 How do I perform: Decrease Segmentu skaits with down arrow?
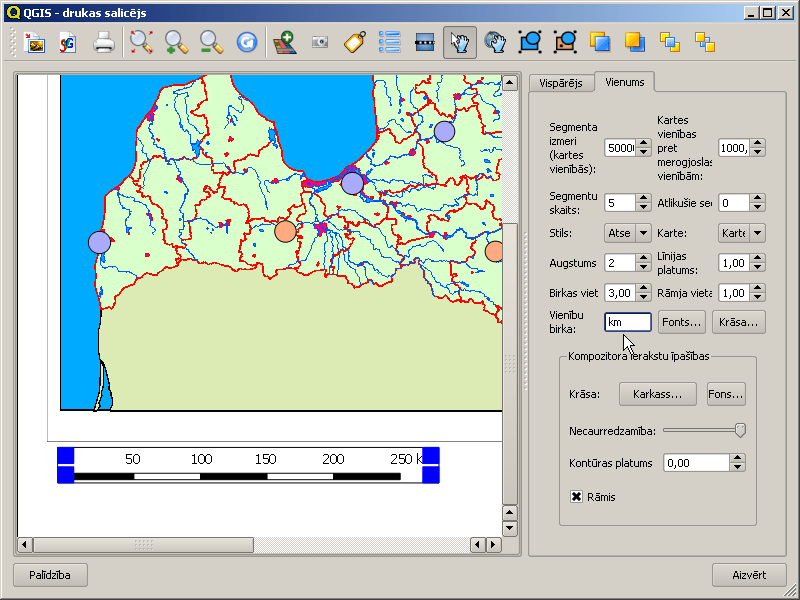(x=644, y=207)
